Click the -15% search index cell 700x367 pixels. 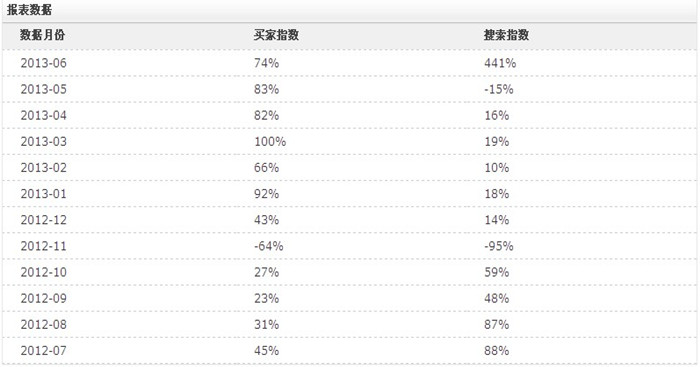[x=499, y=89]
